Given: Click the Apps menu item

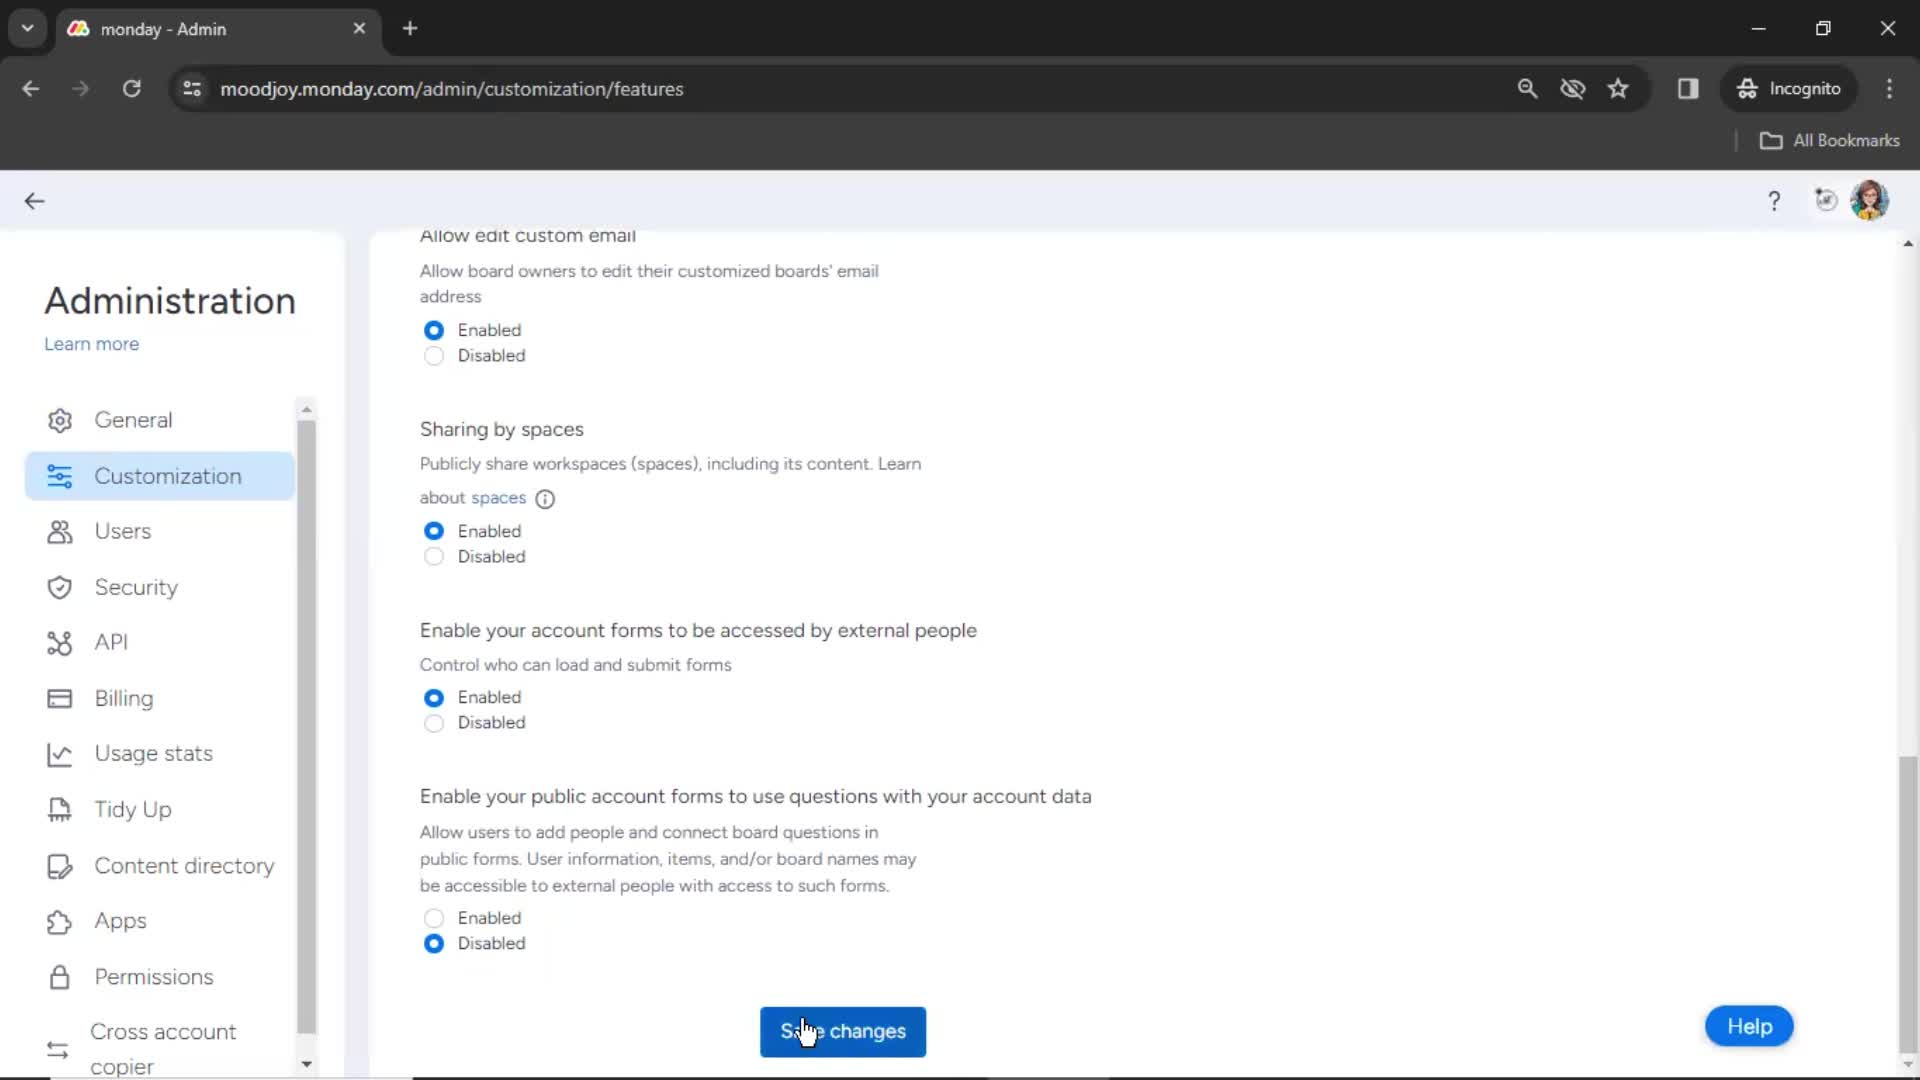Looking at the screenshot, I should pyautogui.click(x=120, y=920).
